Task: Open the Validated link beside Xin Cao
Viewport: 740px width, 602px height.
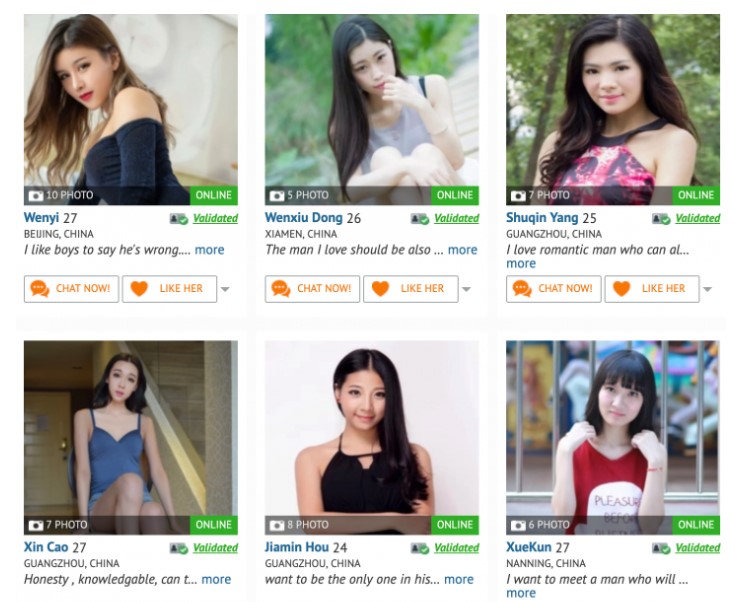Action: [x=215, y=548]
